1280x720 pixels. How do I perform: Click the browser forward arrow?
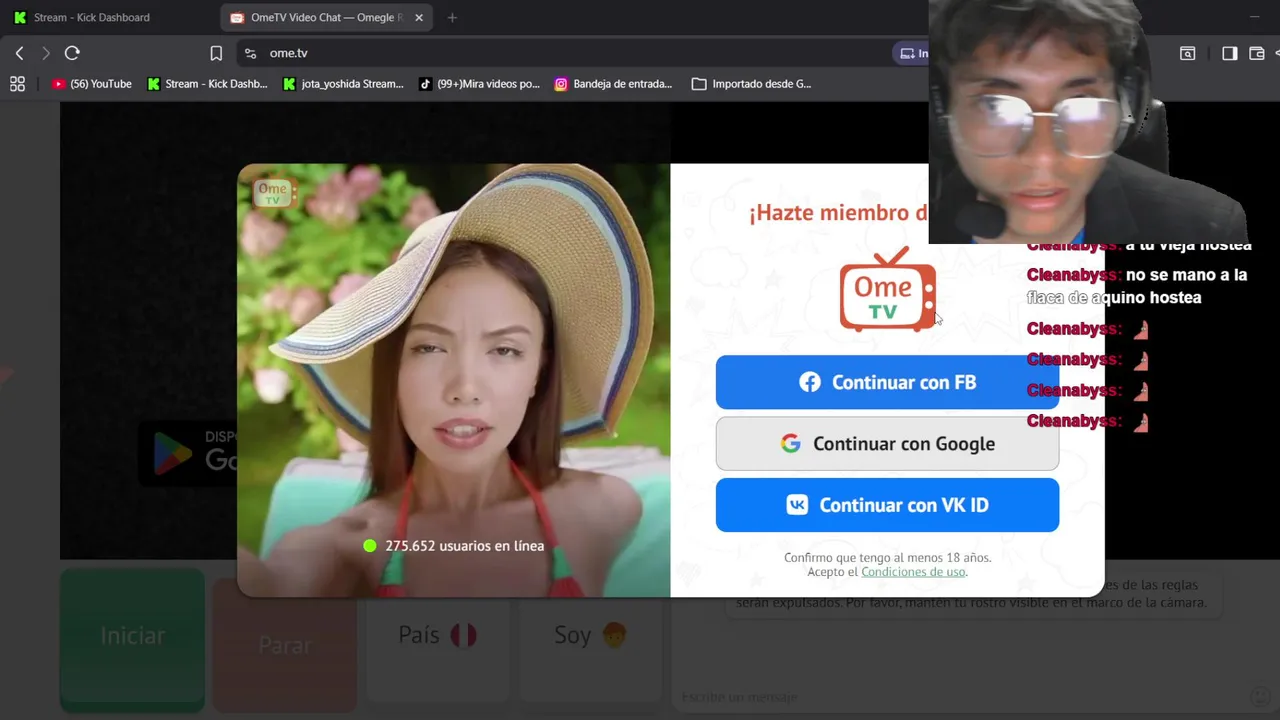[x=45, y=53]
